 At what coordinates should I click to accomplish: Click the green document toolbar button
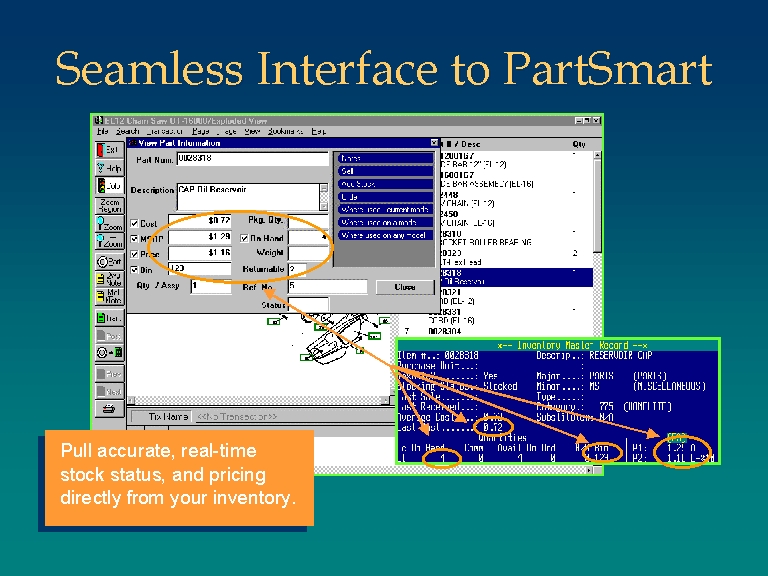109,318
